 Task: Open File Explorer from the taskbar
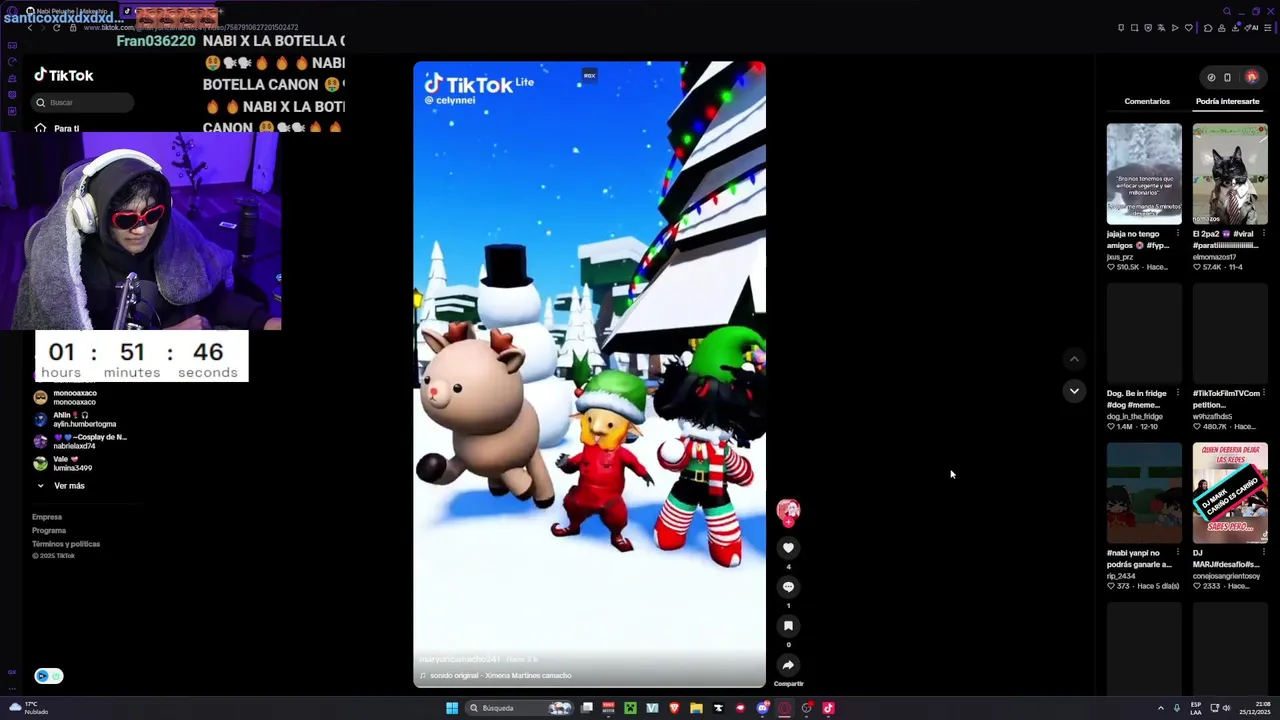click(x=696, y=708)
